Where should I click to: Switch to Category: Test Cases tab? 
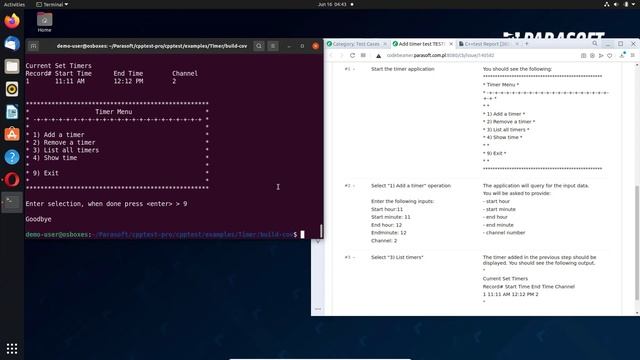click(x=356, y=44)
